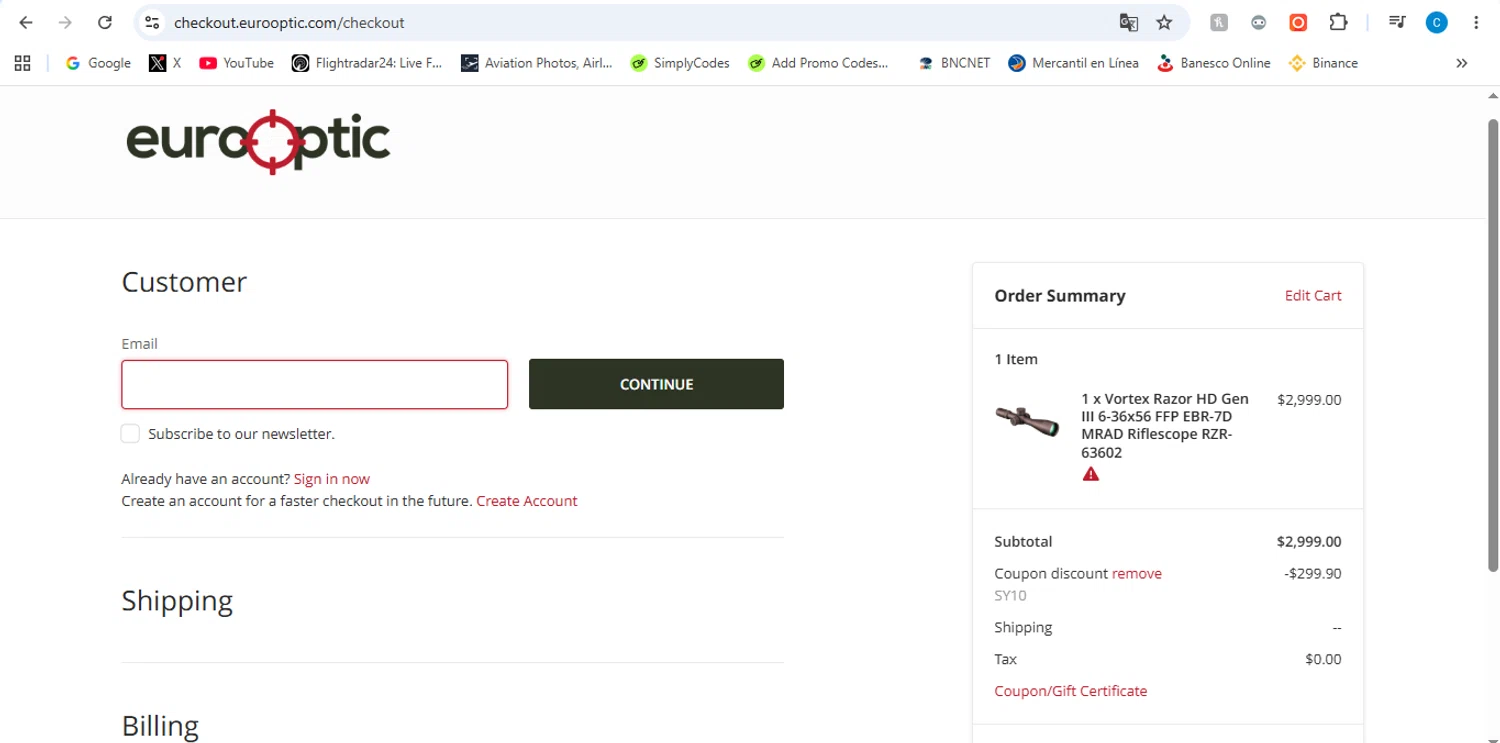Click the Tax $0.00 value
1500x743 pixels.
pos(1324,659)
